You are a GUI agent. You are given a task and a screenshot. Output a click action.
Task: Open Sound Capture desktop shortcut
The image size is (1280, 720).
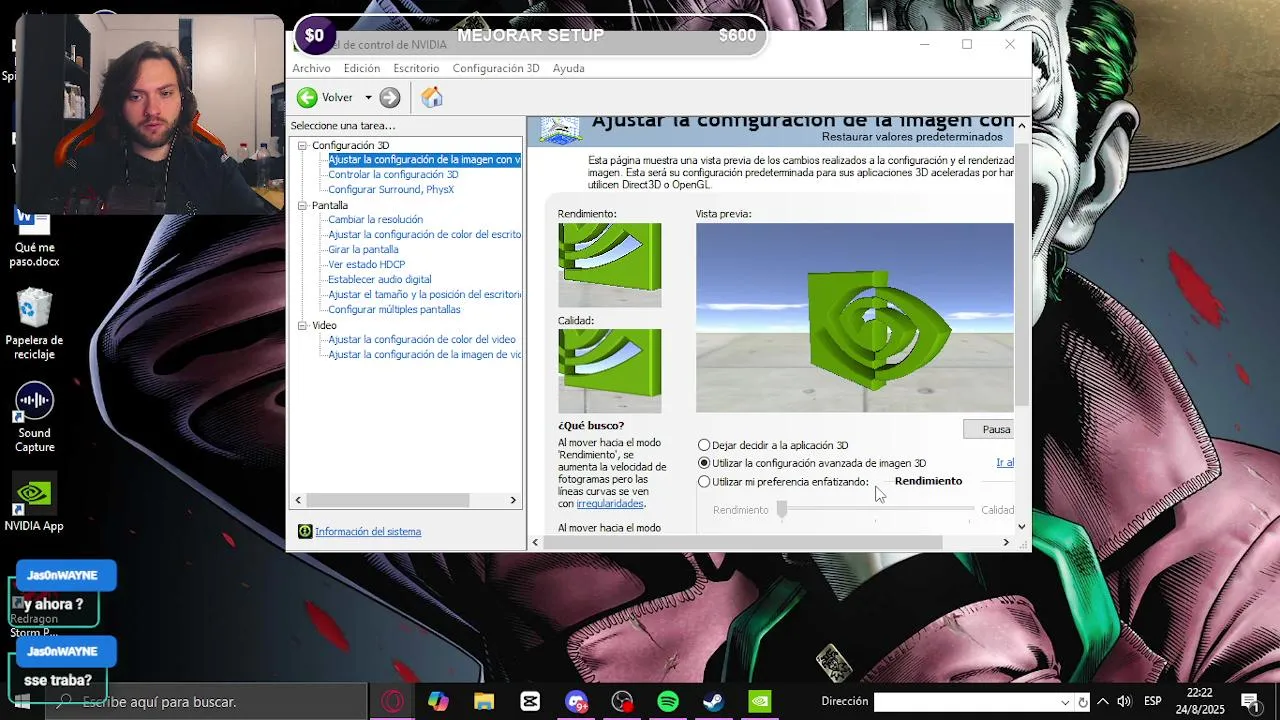34,417
